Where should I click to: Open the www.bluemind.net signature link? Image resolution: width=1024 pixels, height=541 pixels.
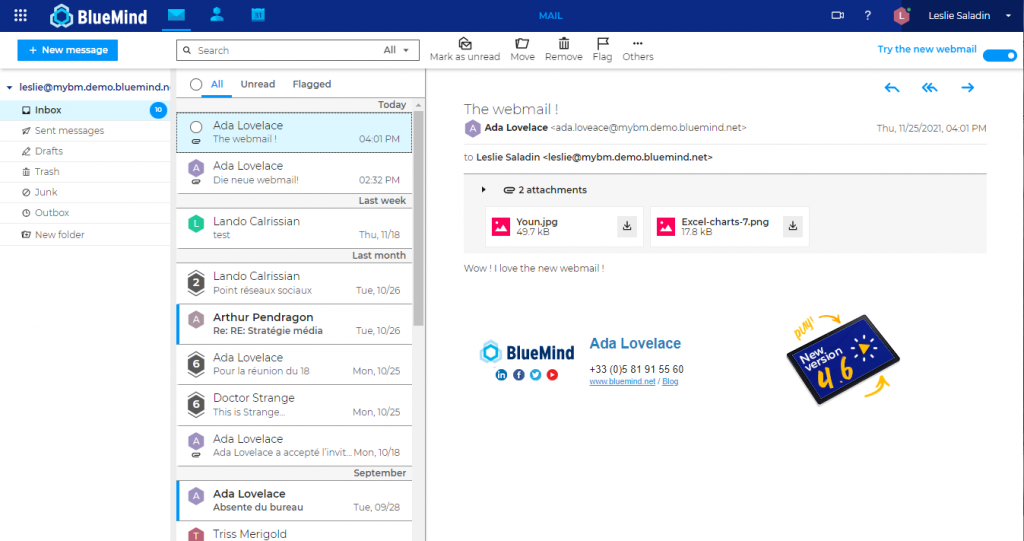[622, 382]
